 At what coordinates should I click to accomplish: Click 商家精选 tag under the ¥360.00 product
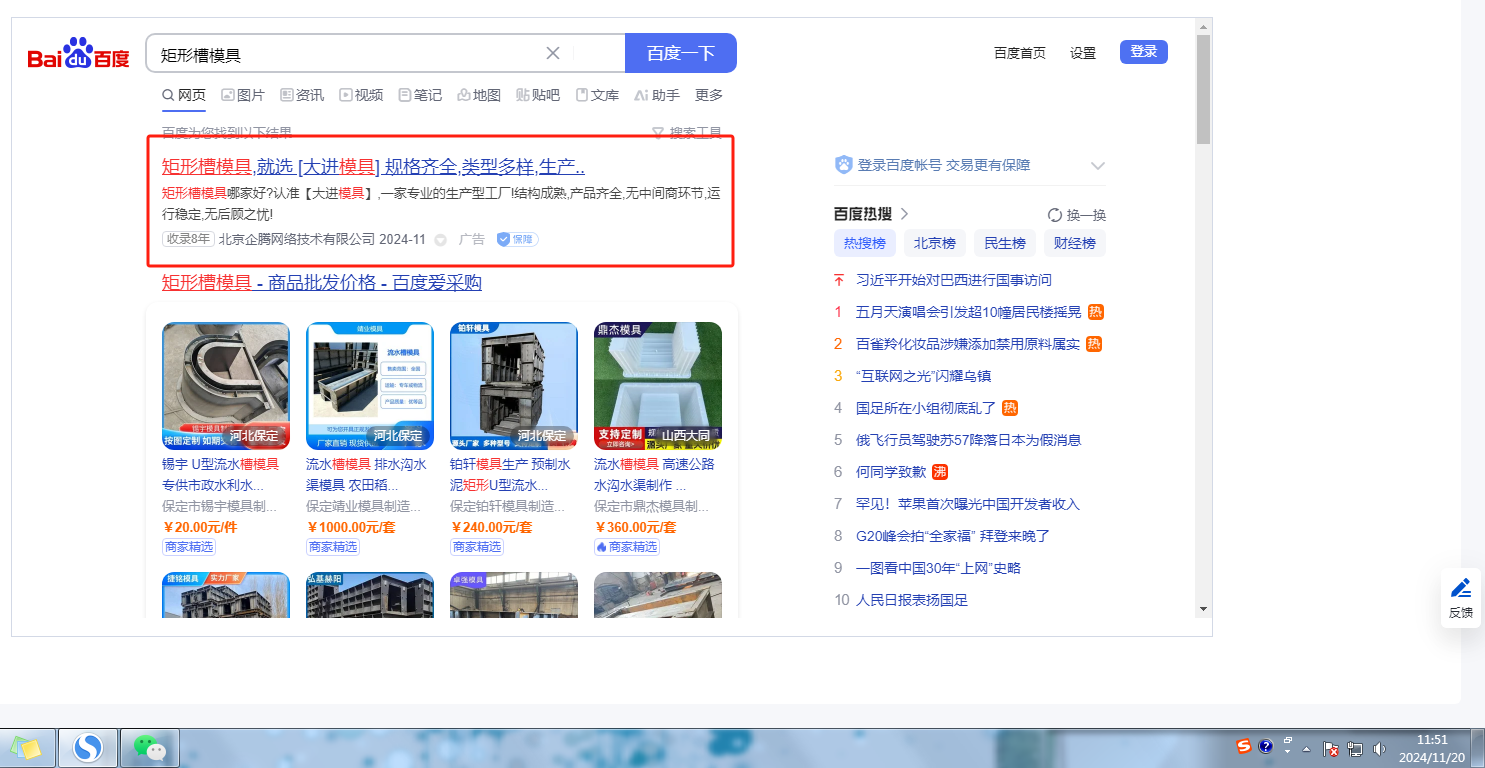pos(627,547)
